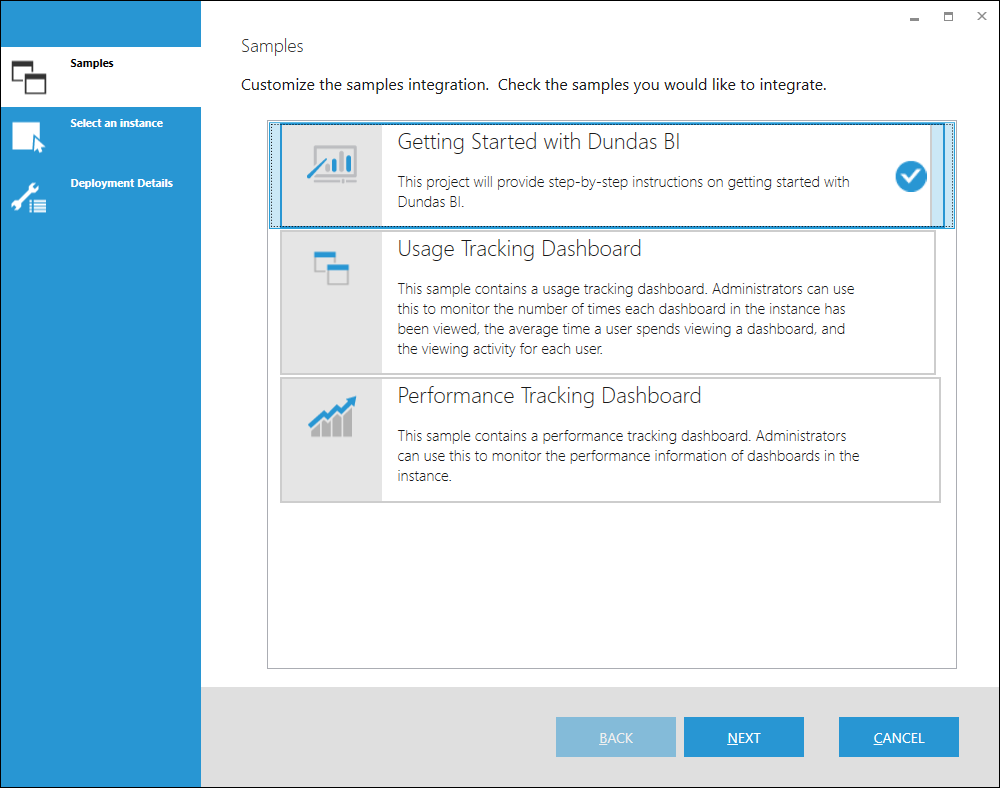The width and height of the screenshot is (1000, 788).
Task: Click the Select an instance cursor icon
Action: (x=29, y=137)
